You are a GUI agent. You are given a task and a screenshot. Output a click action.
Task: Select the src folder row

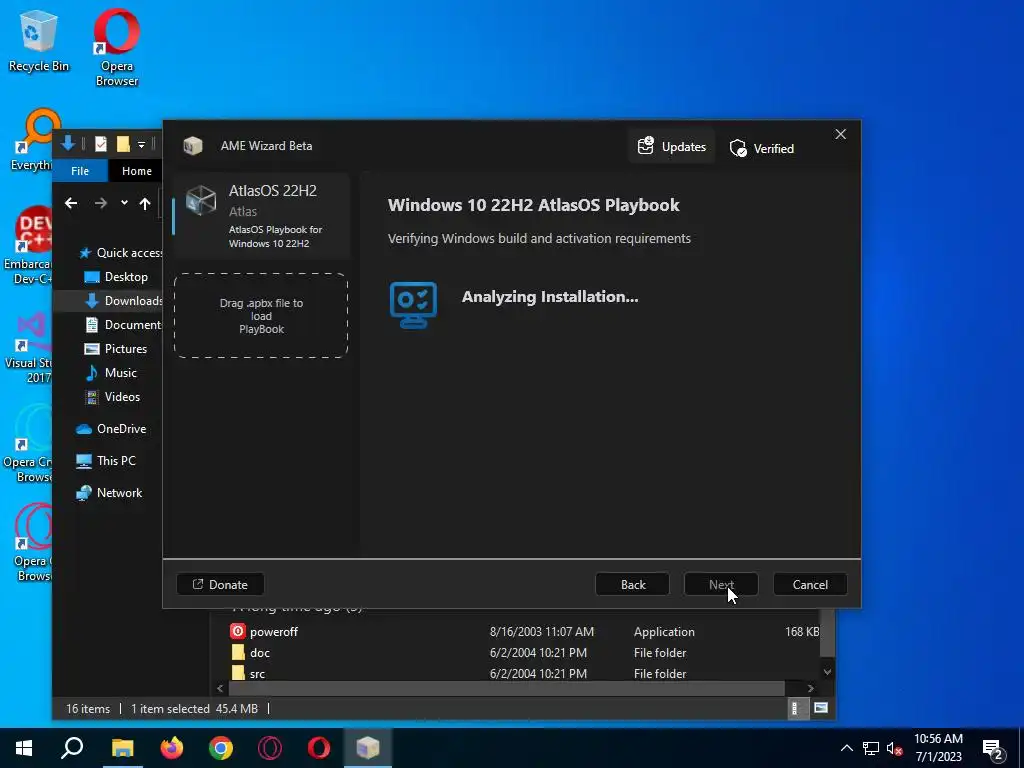click(524, 673)
